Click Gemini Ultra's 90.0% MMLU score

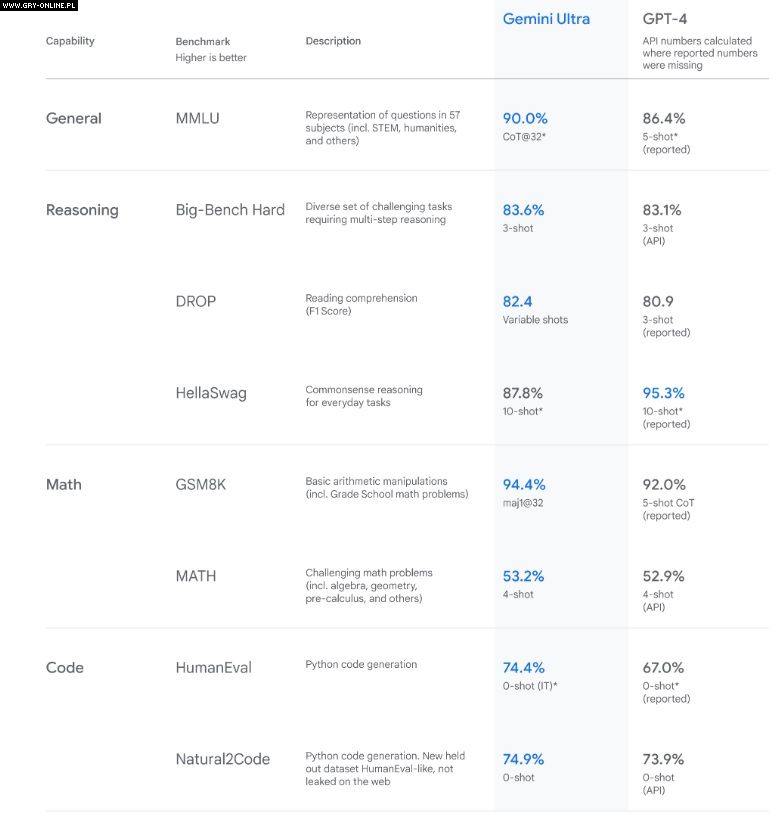click(x=524, y=118)
